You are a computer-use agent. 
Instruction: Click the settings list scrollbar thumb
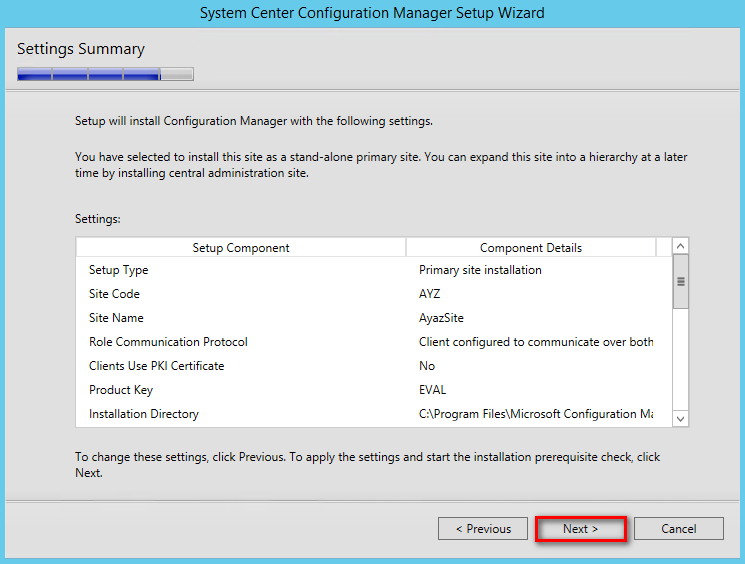pos(680,282)
